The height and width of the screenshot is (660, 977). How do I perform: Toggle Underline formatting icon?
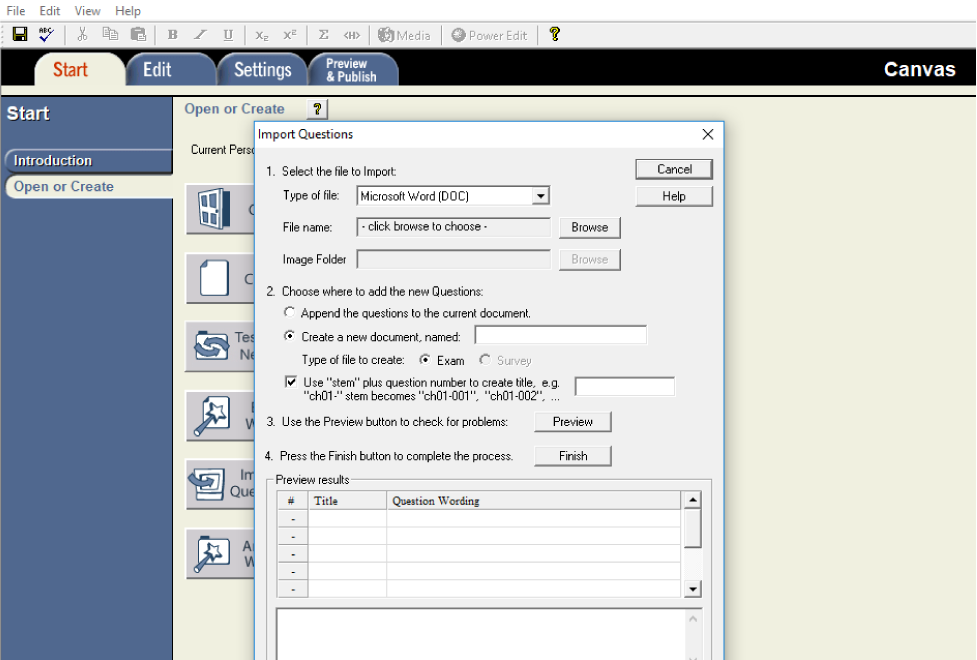228,35
